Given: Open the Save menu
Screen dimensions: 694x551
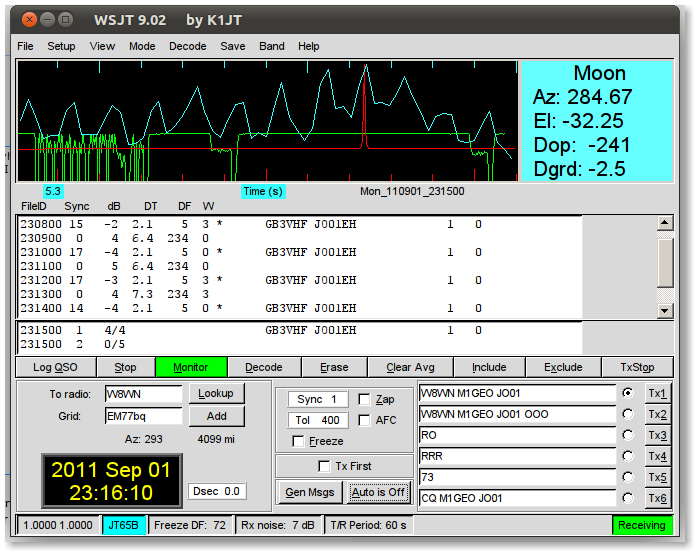Looking at the screenshot, I should point(233,46).
